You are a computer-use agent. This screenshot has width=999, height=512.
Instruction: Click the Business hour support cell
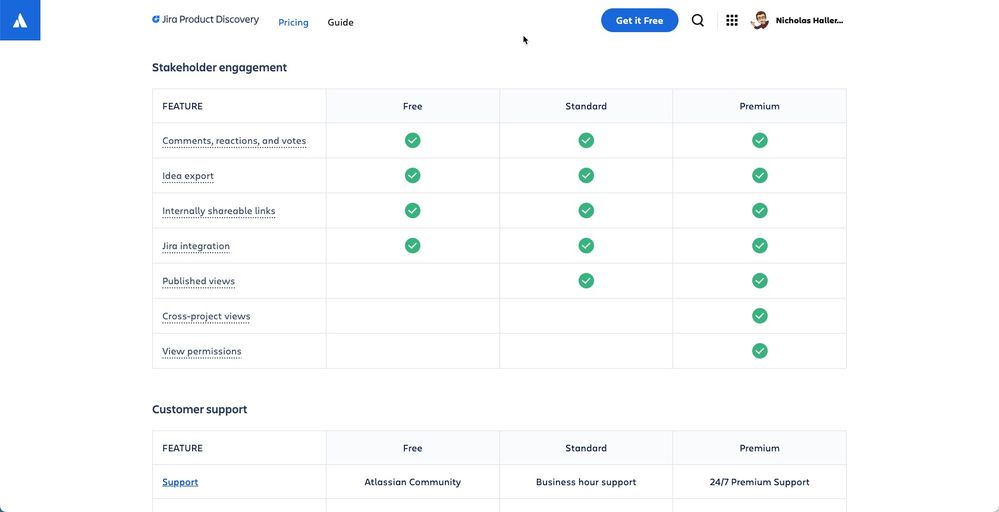(586, 482)
